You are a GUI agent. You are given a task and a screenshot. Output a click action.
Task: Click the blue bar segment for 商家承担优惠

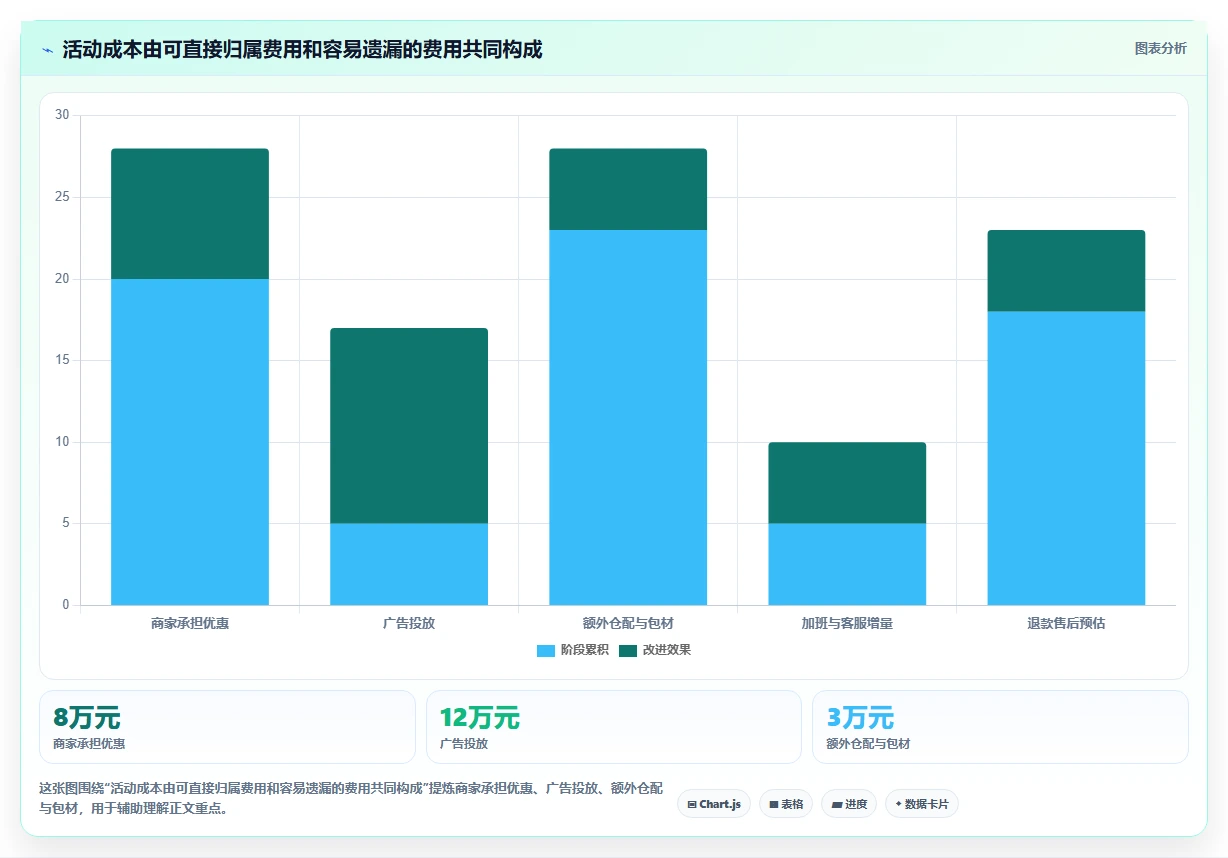pos(190,442)
